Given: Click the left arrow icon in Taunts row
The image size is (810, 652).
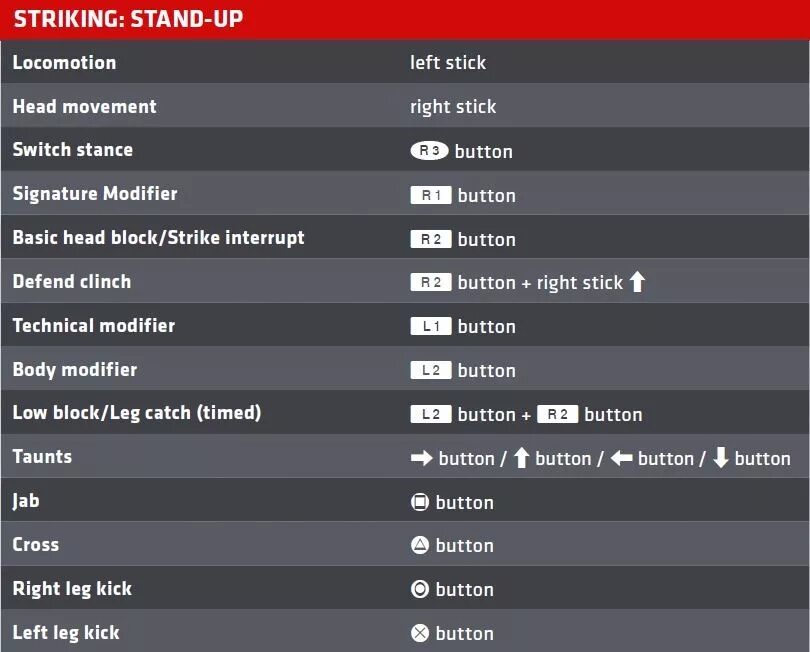Looking at the screenshot, I should [621, 458].
